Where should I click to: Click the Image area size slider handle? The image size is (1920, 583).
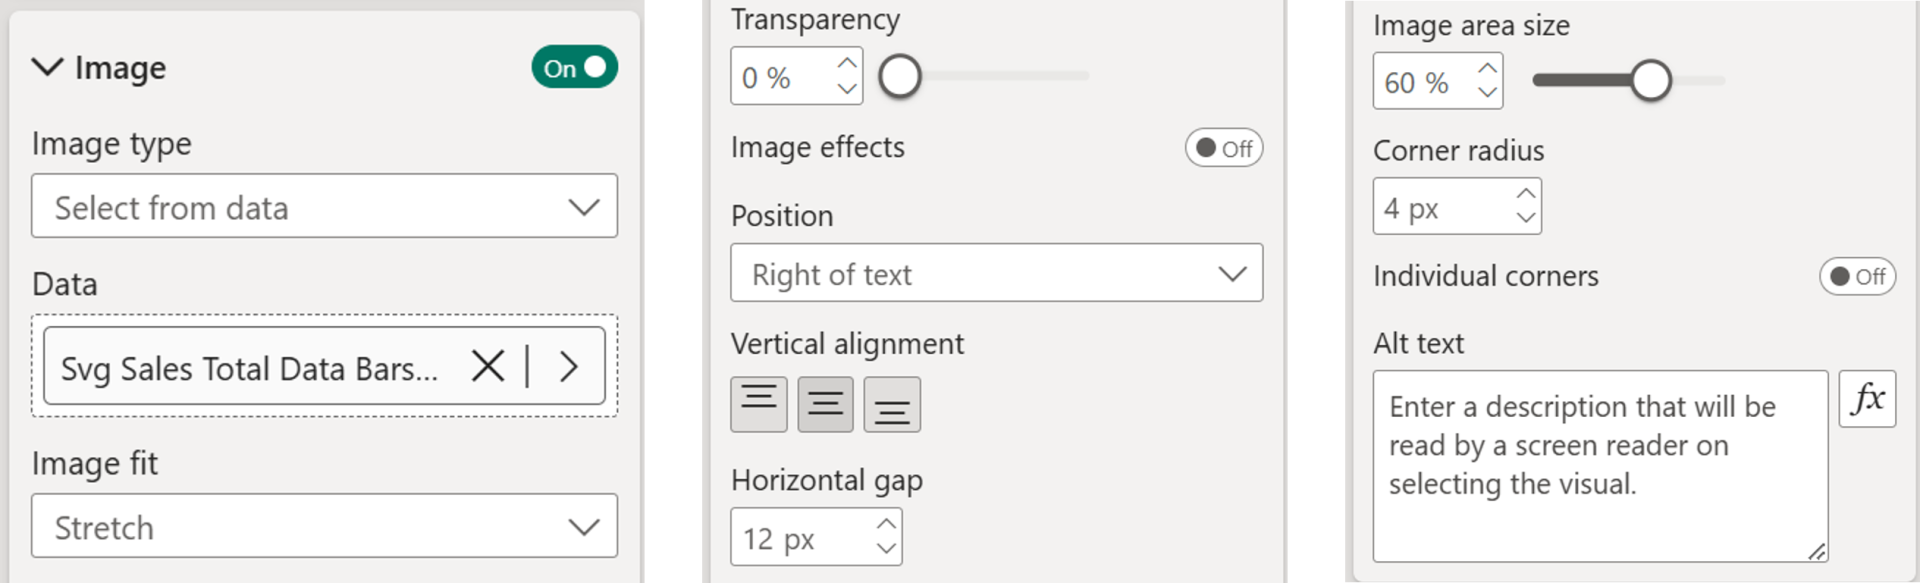1651,80
